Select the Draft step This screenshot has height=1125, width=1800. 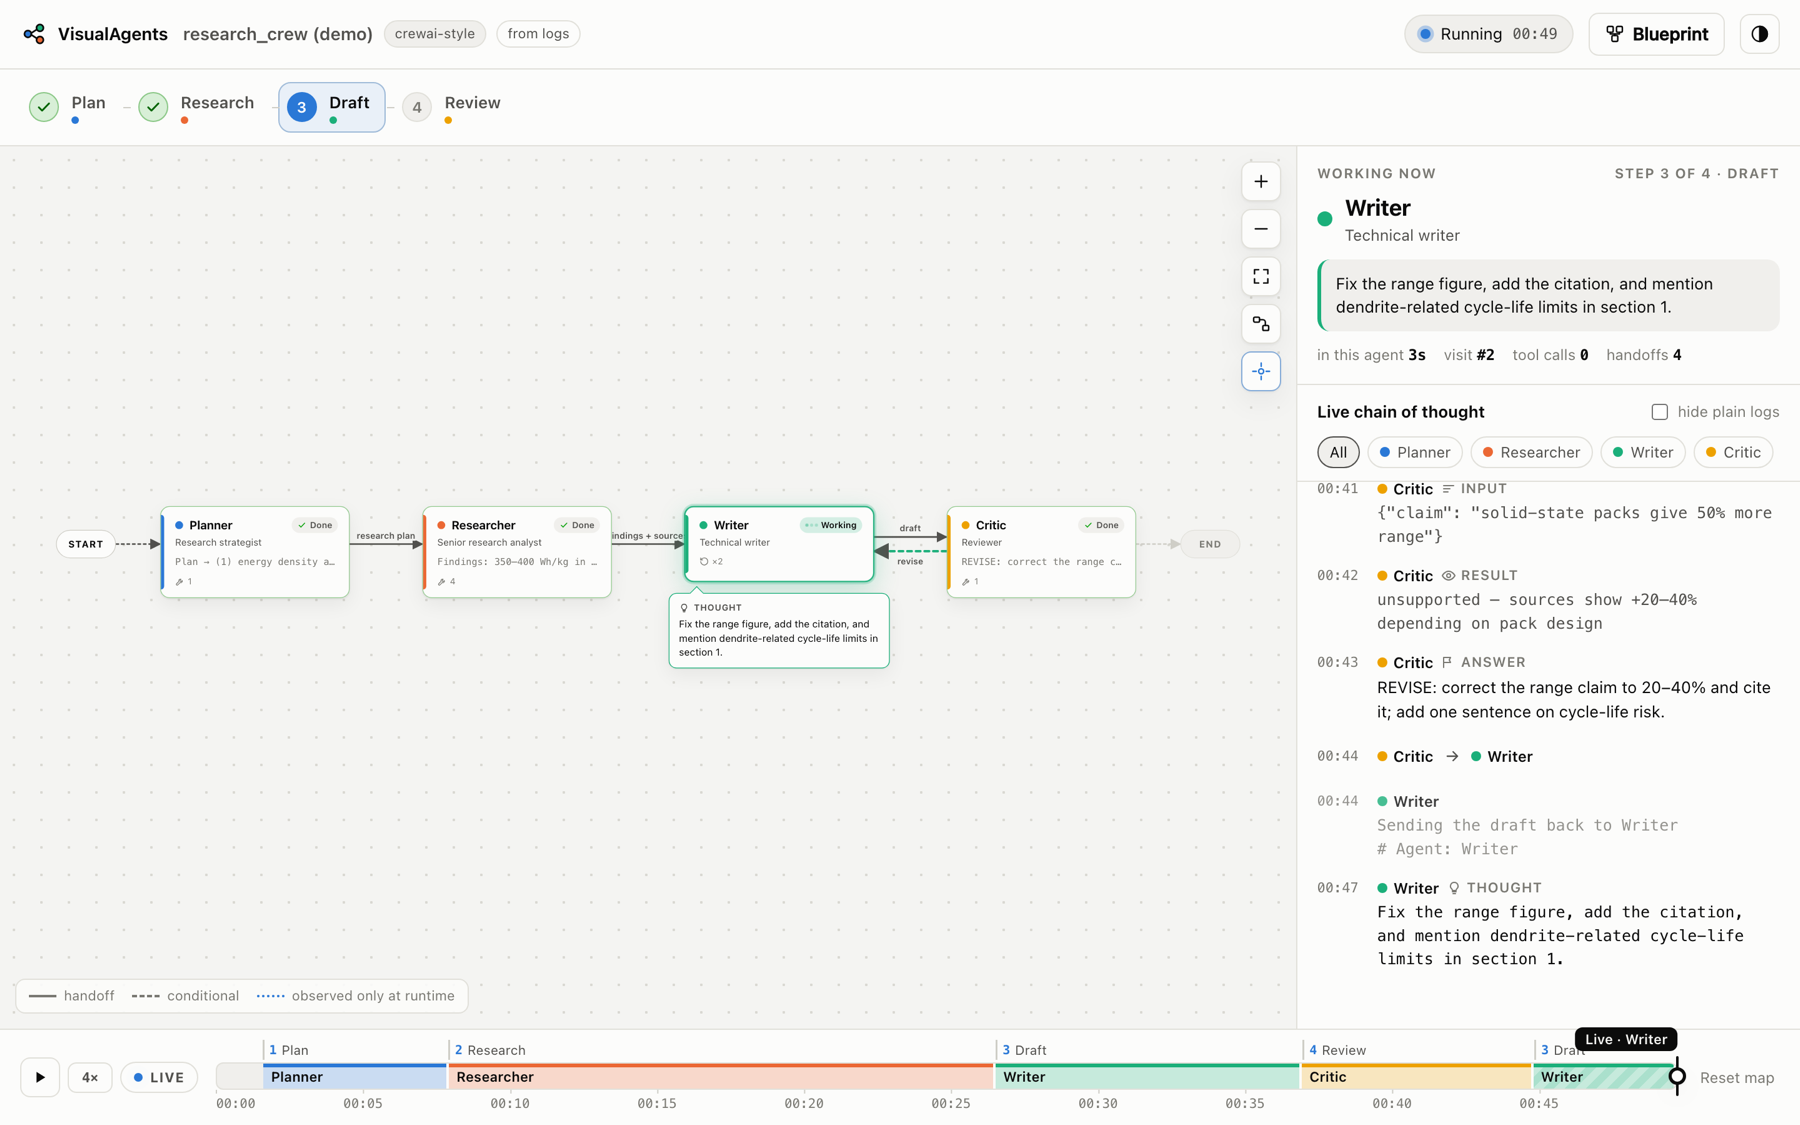[x=332, y=107]
